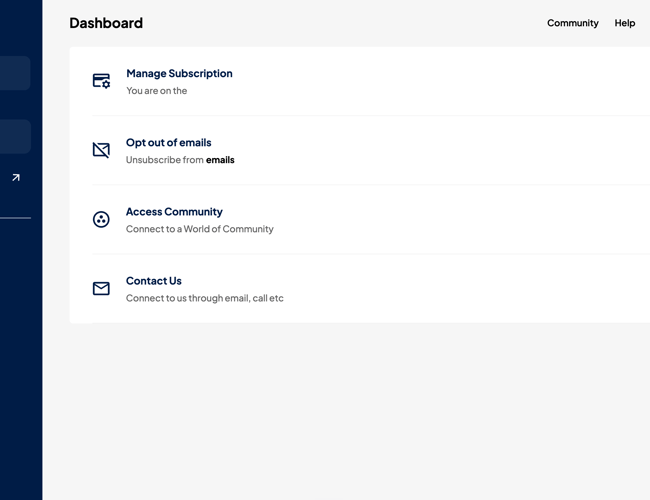The width and height of the screenshot is (650, 500).
Task: Click 'Connect to a World of Community' text
Action: [199, 229]
